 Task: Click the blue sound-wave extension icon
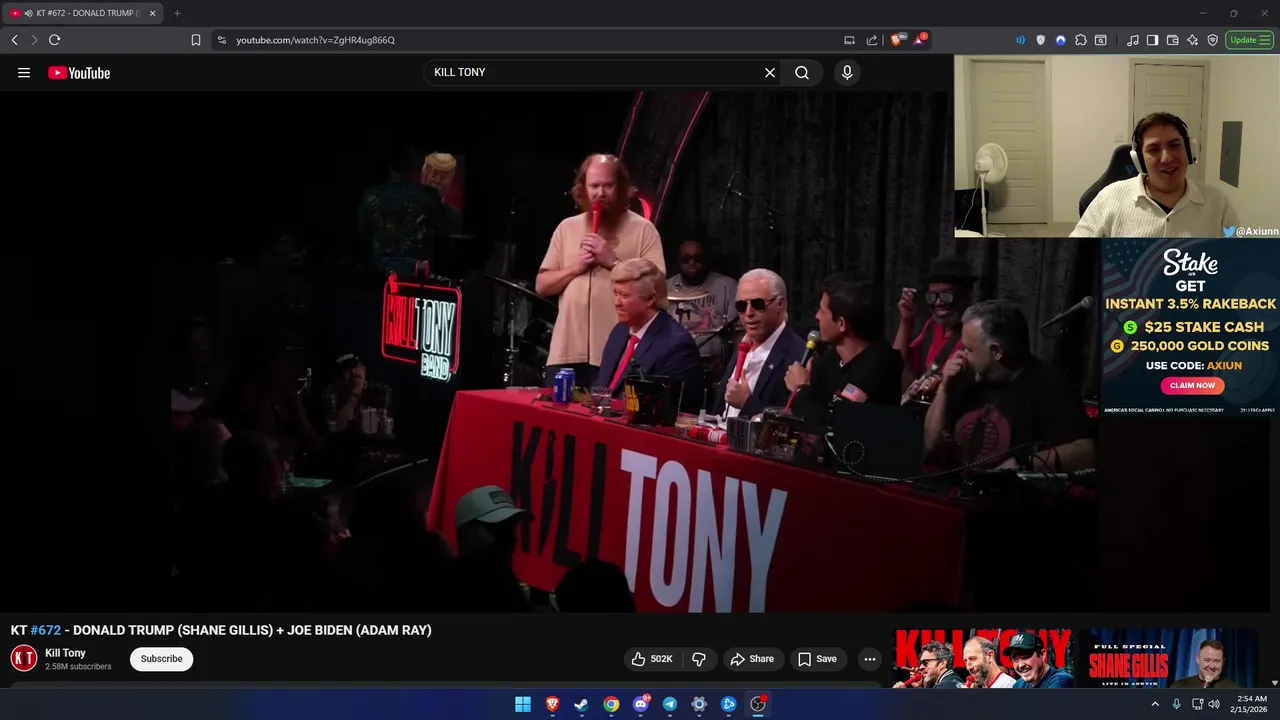click(x=1020, y=40)
